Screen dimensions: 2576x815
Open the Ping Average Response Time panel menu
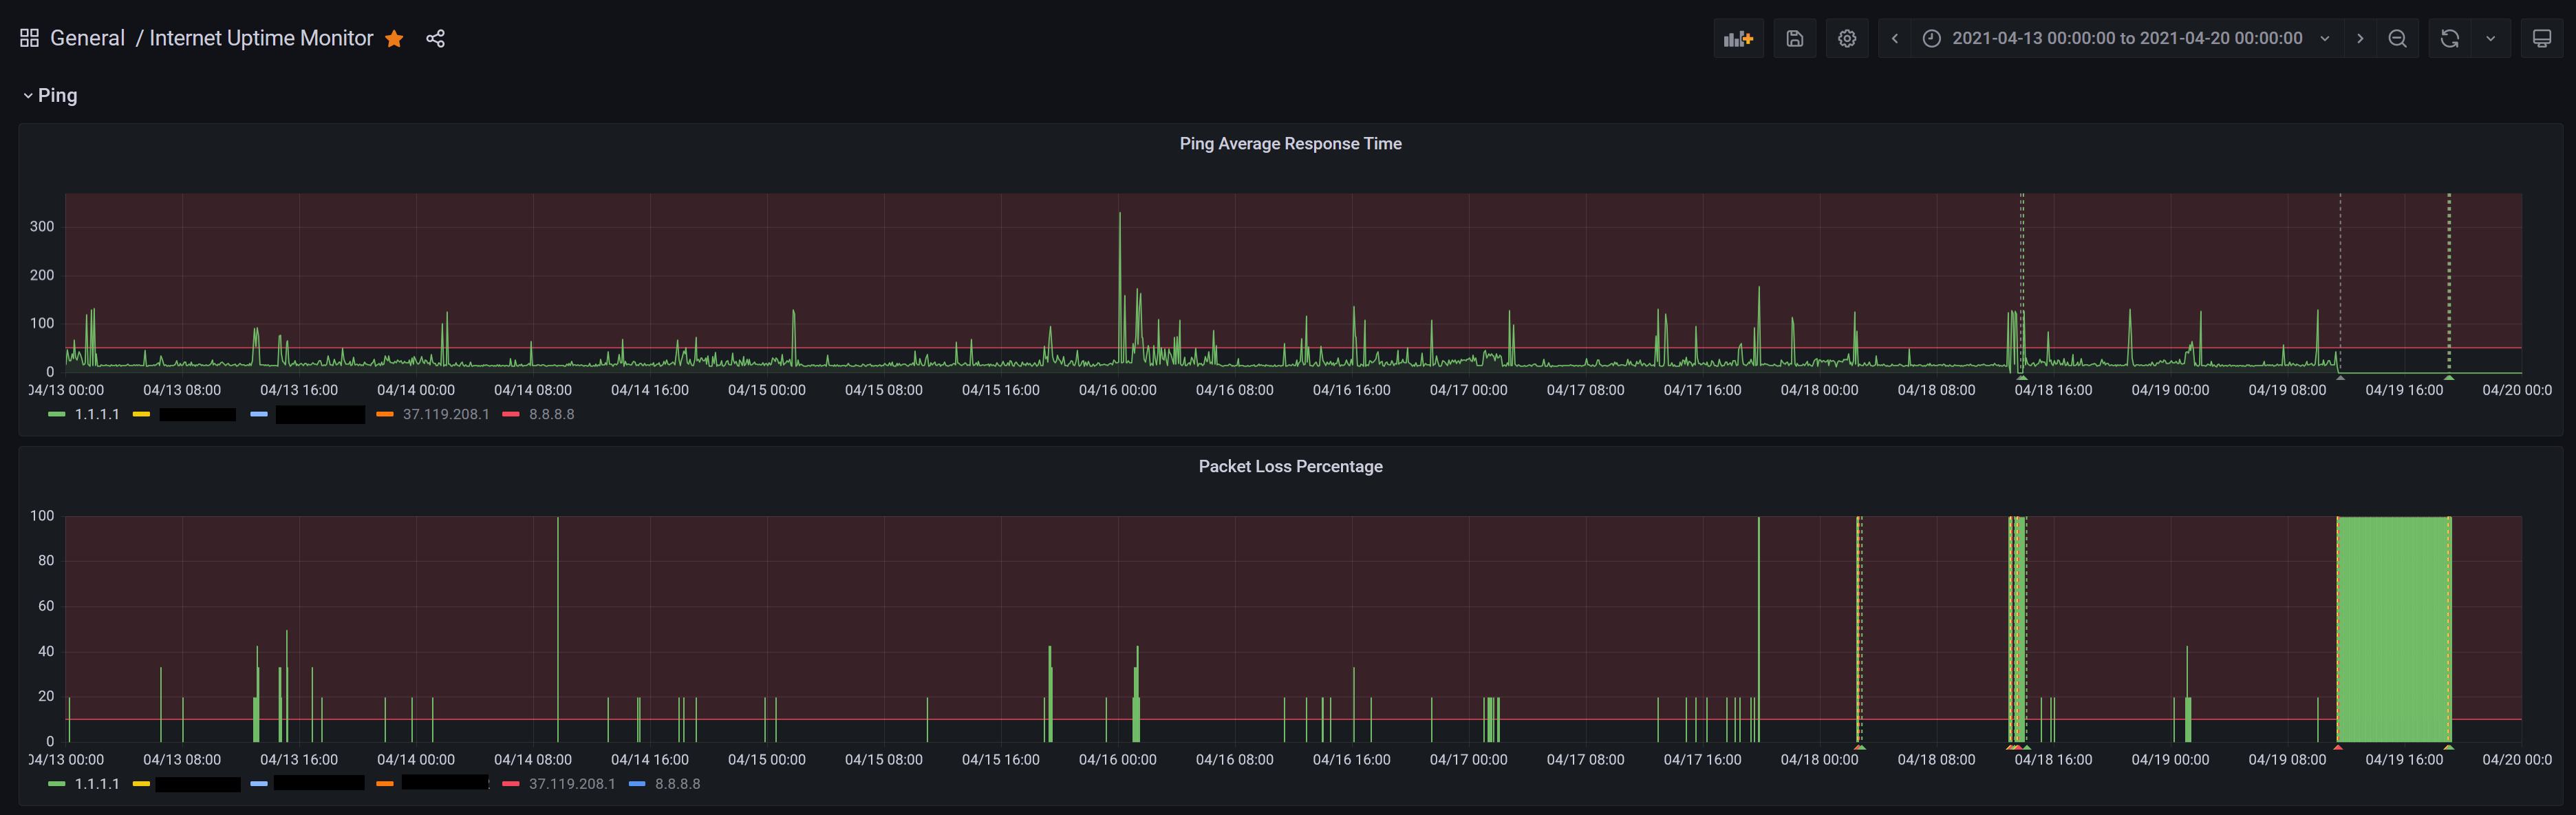[1289, 144]
